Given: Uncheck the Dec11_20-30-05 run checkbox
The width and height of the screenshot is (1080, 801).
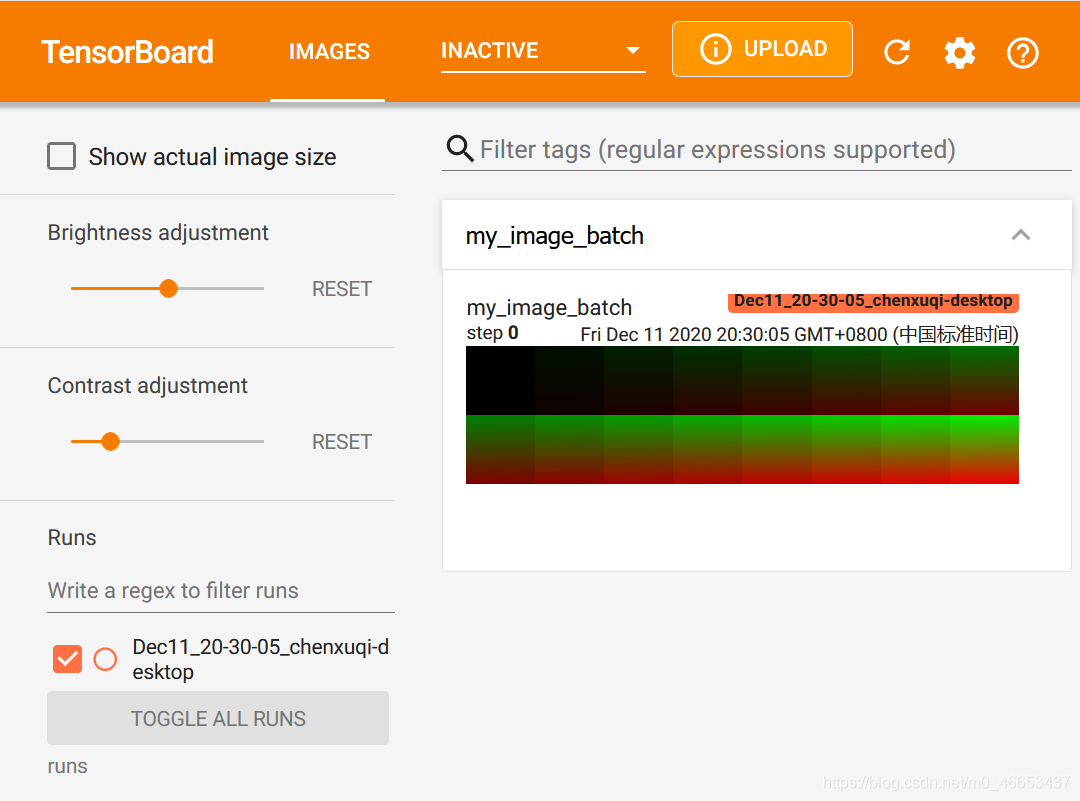Looking at the screenshot, I should click(x=67, y=659).
